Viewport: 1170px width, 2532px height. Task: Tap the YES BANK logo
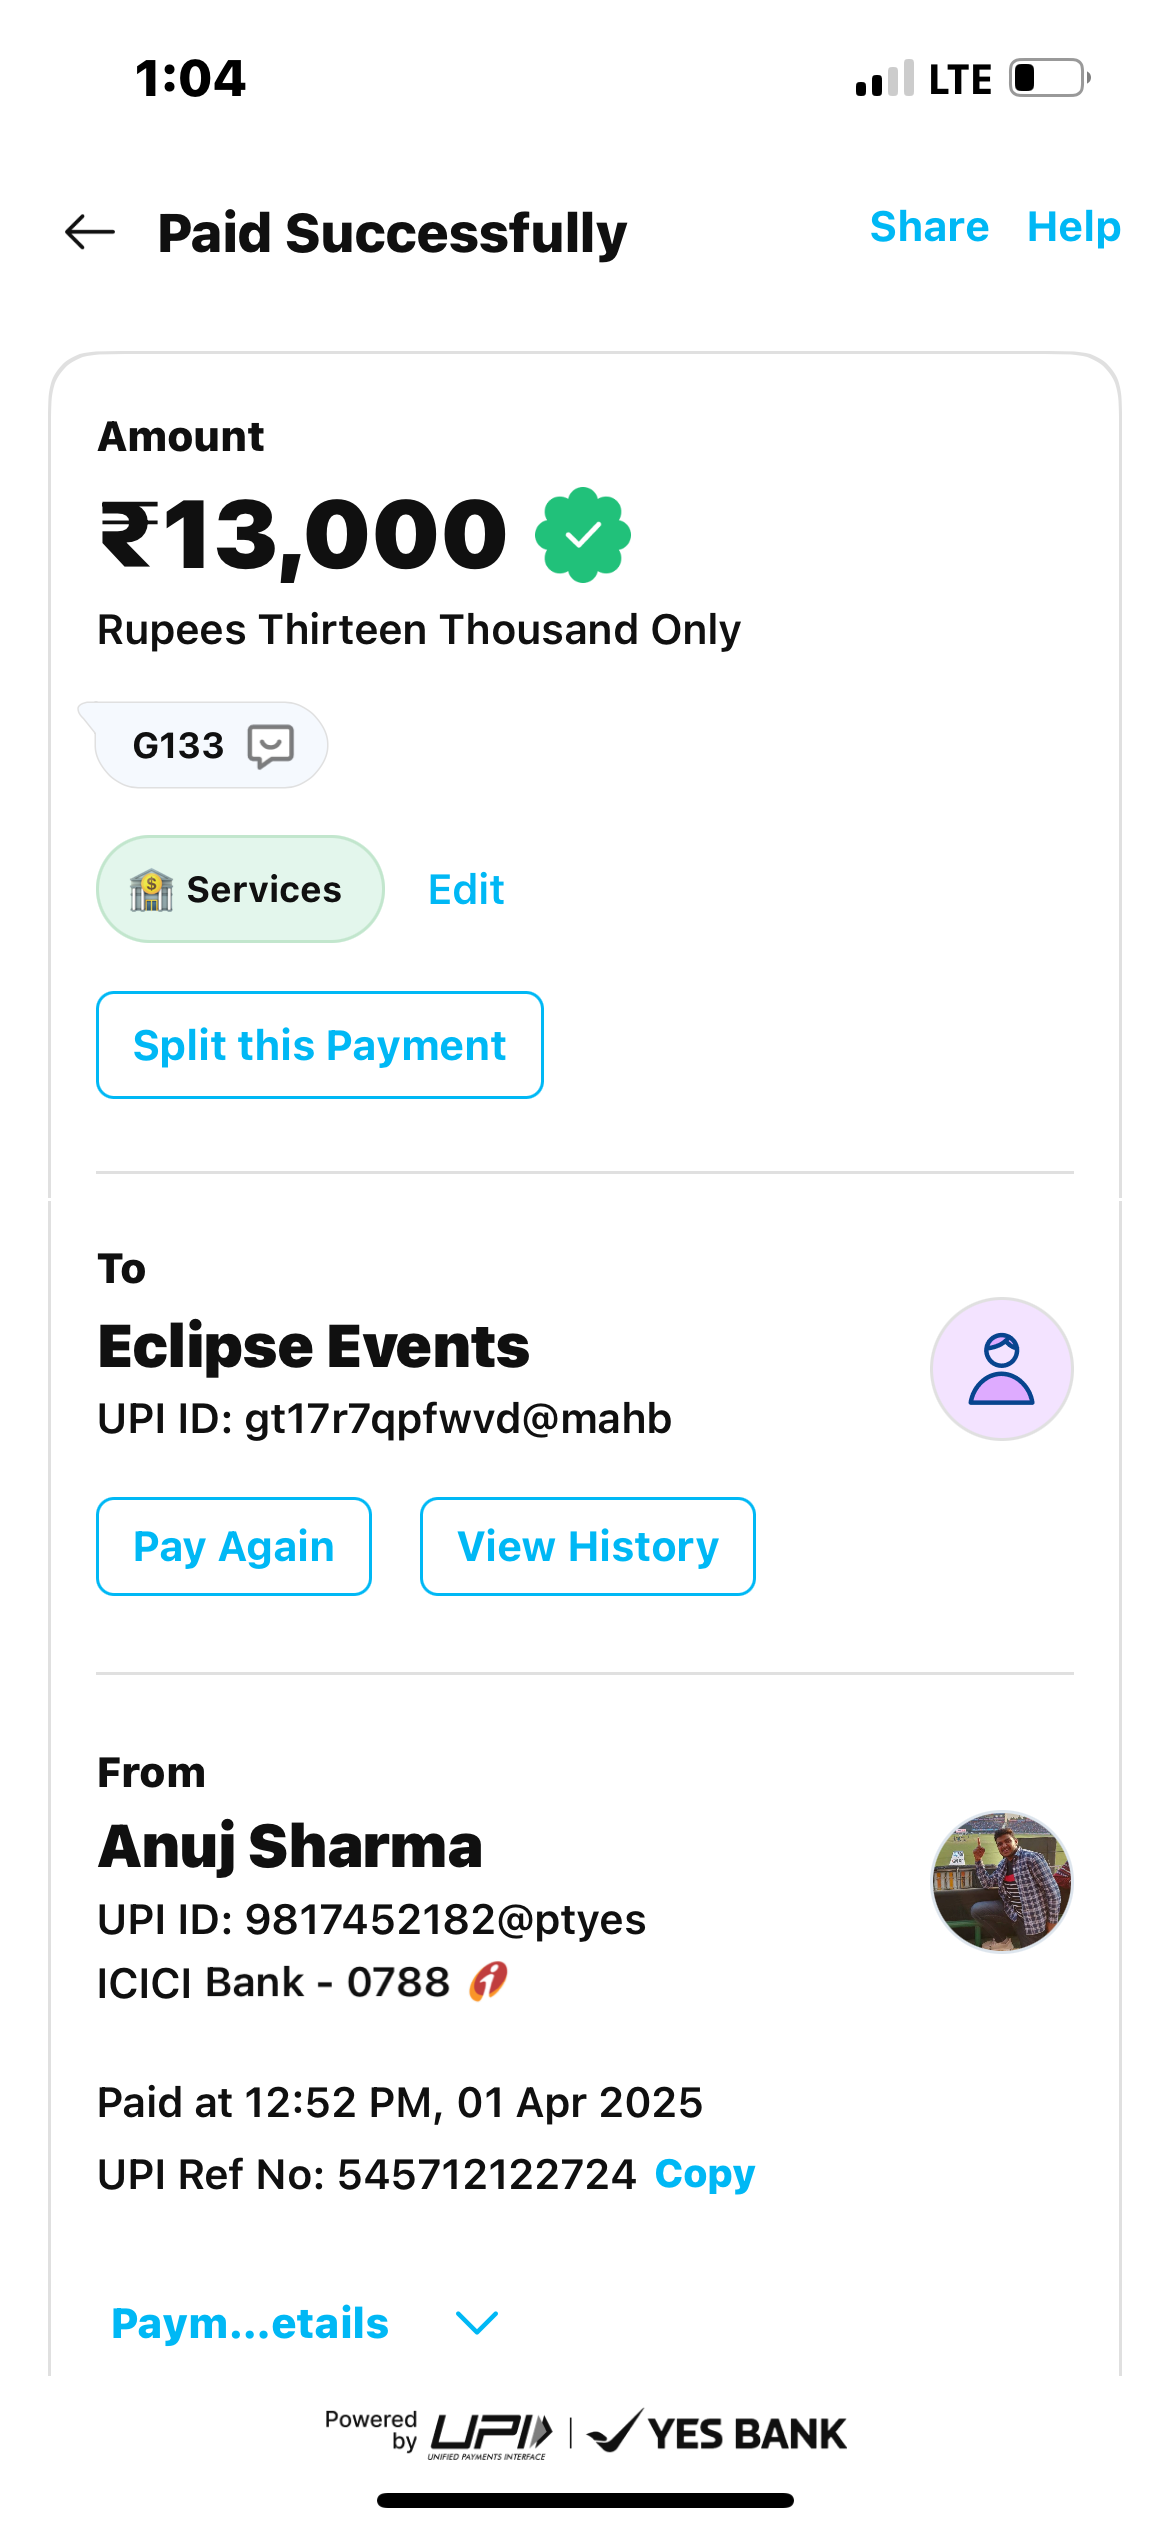718,2433
